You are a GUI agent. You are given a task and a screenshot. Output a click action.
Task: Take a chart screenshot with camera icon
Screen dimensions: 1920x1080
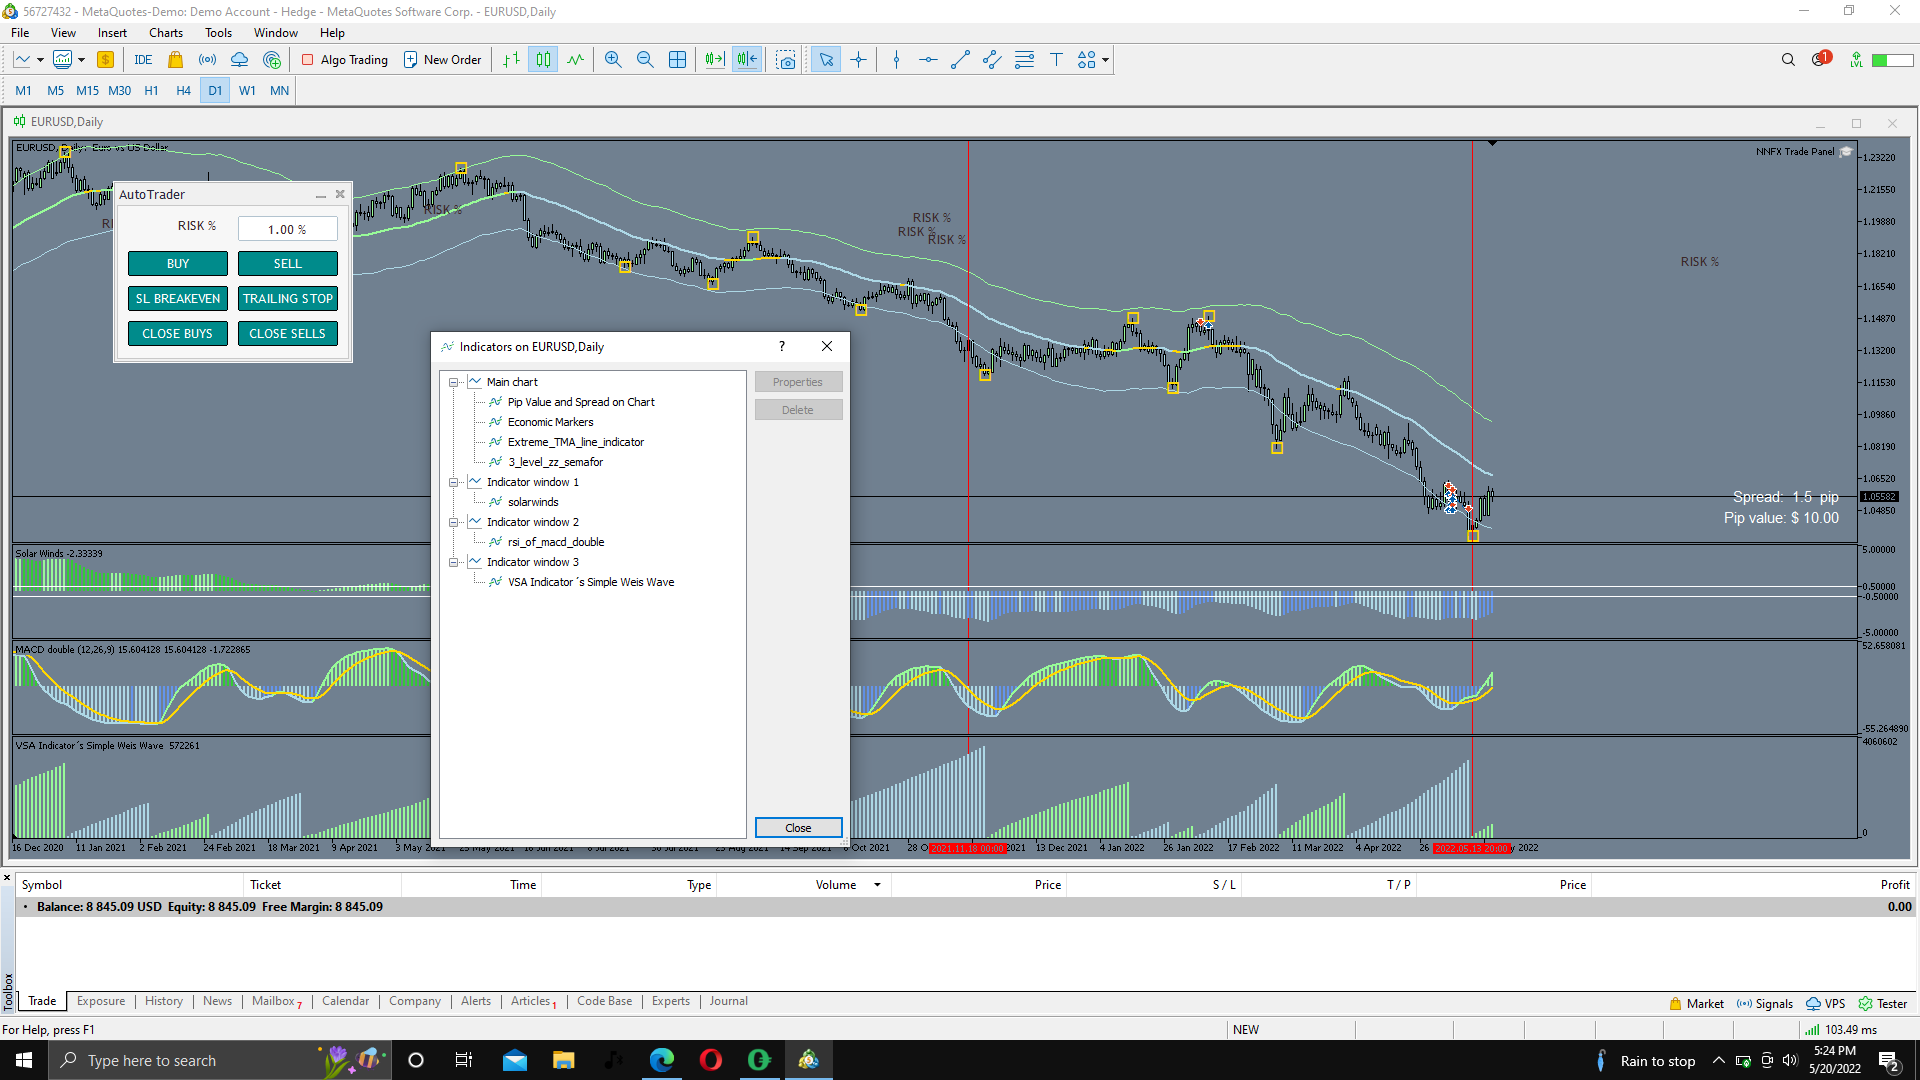click(x=786, y=60)
